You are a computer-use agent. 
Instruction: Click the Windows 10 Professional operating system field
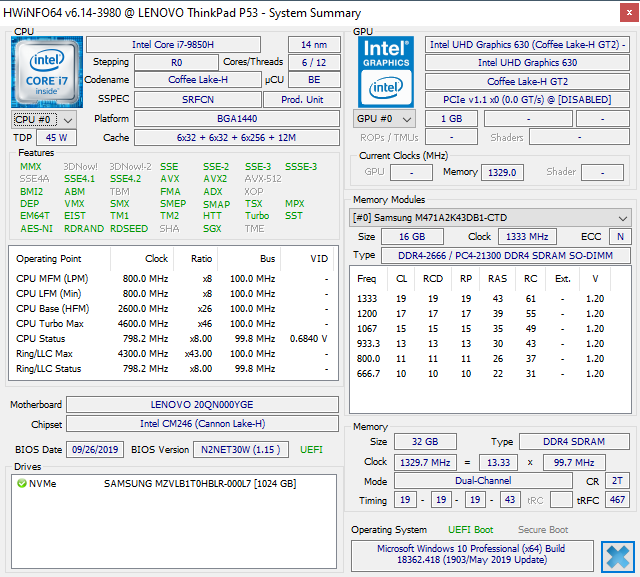click(x=470, y=555)
